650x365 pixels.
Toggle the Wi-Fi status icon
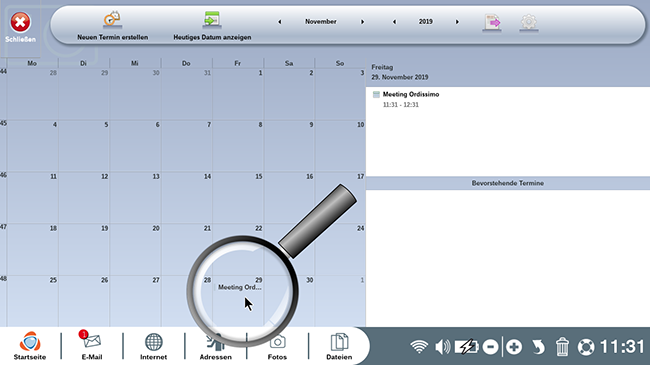[419, 347]
